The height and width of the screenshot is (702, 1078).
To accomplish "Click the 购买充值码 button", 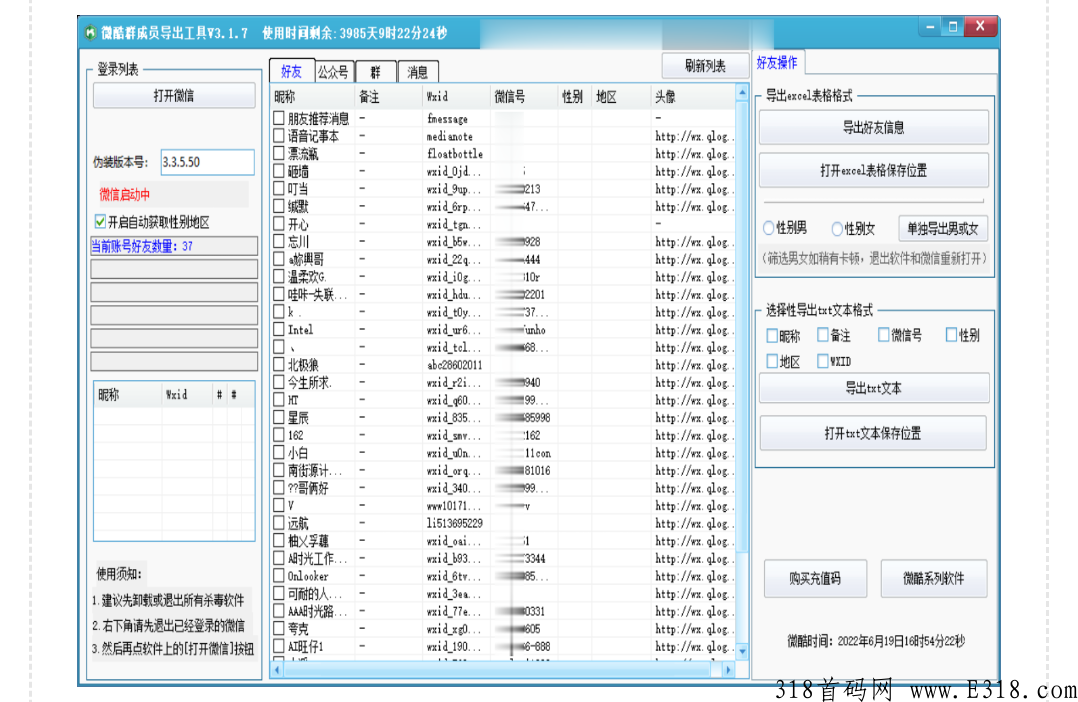I will (x=815, y=578).
